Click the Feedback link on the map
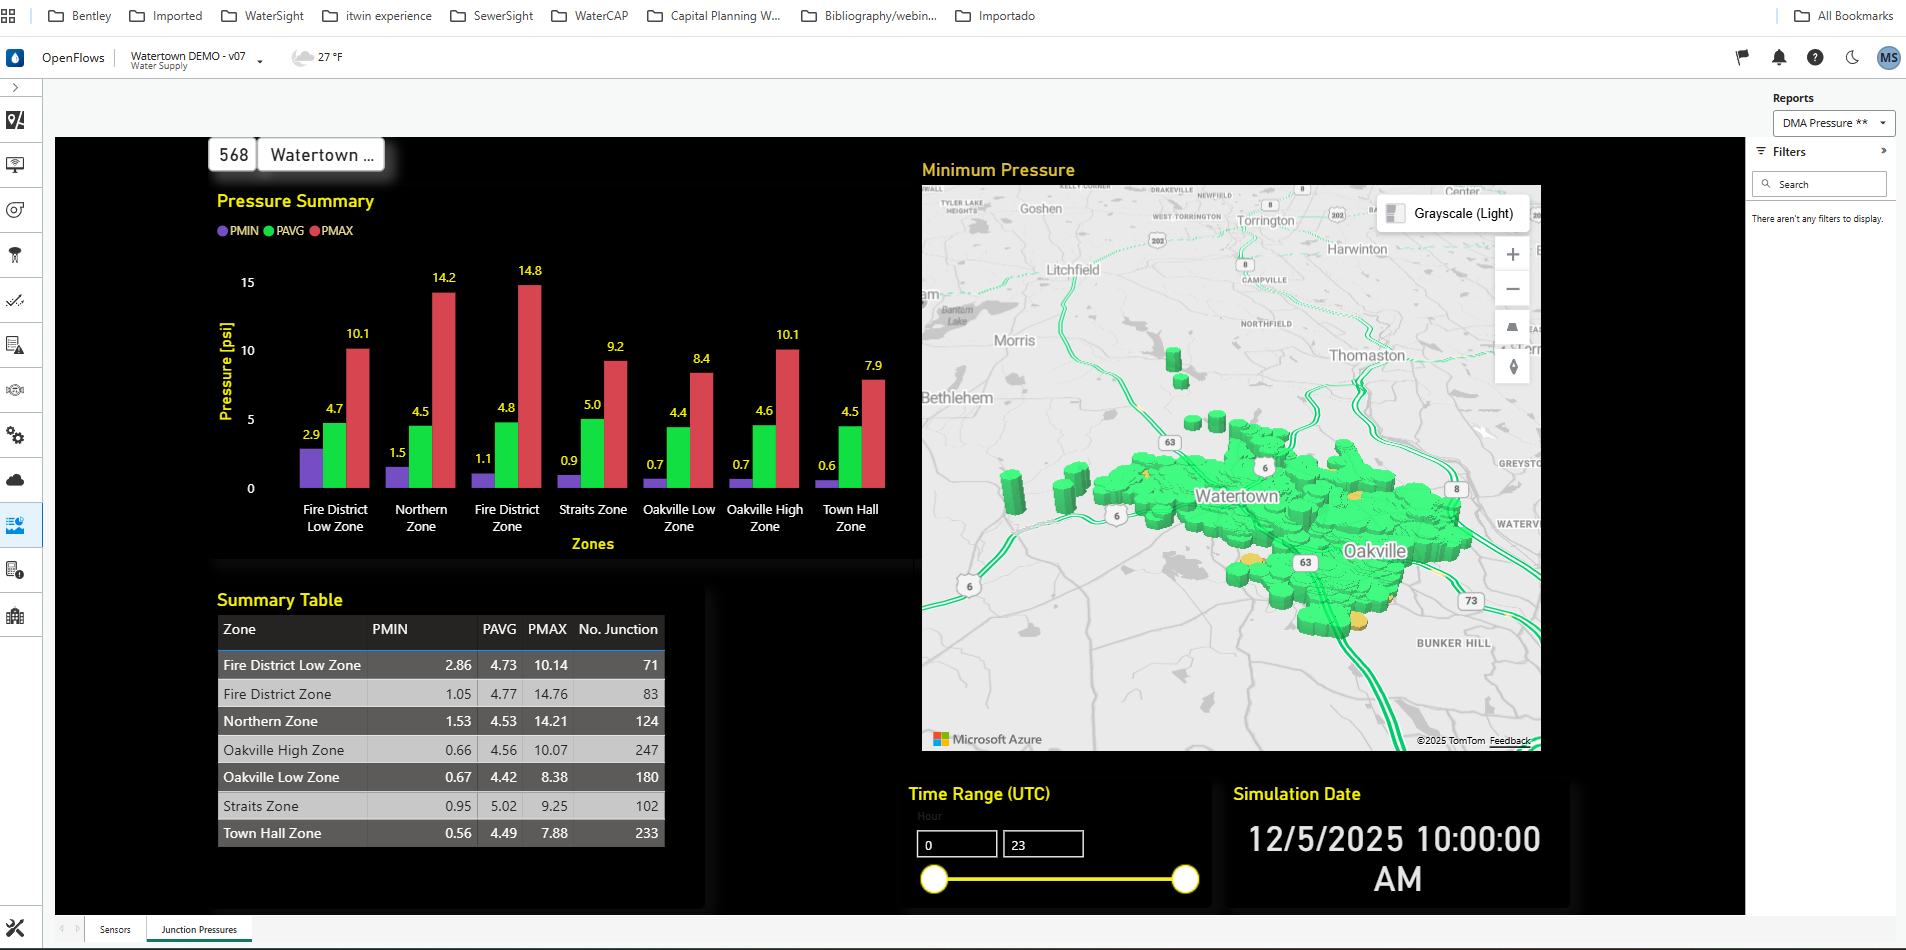This screenshot has height=950, width=1906. [x=1509, y=741]
